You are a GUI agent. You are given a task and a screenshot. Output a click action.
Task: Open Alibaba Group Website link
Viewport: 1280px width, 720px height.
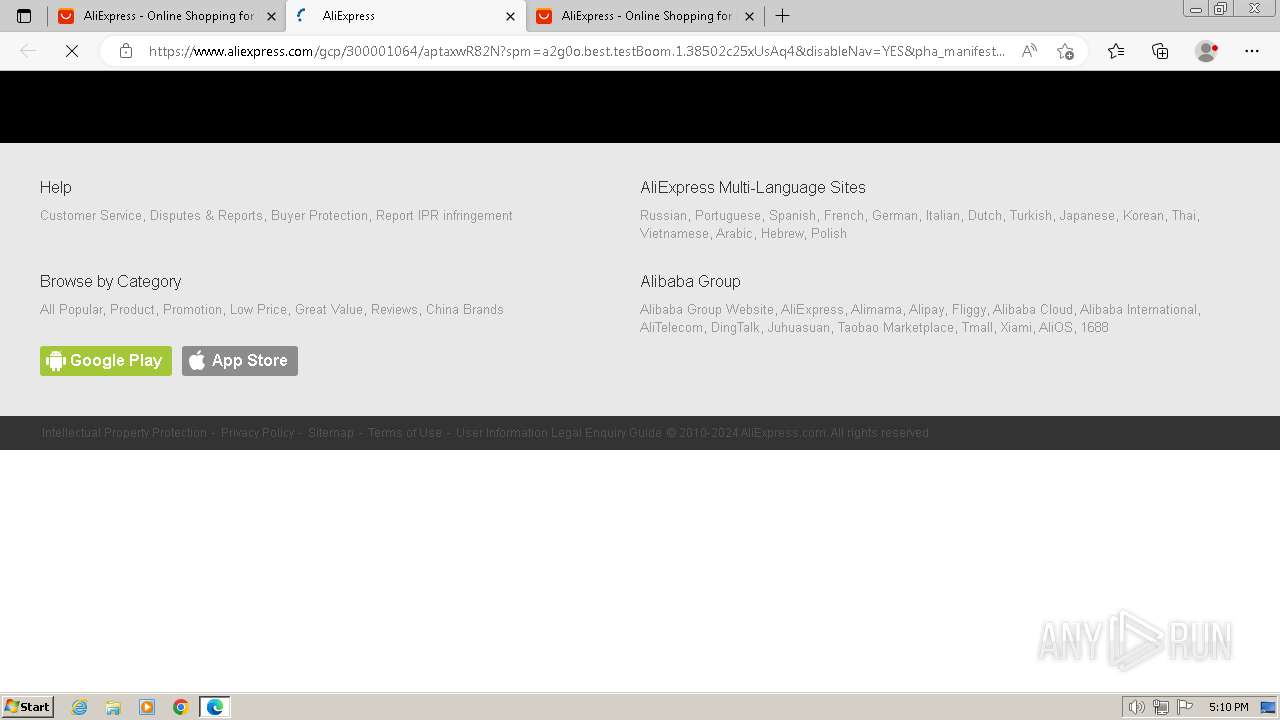(707, 310)
